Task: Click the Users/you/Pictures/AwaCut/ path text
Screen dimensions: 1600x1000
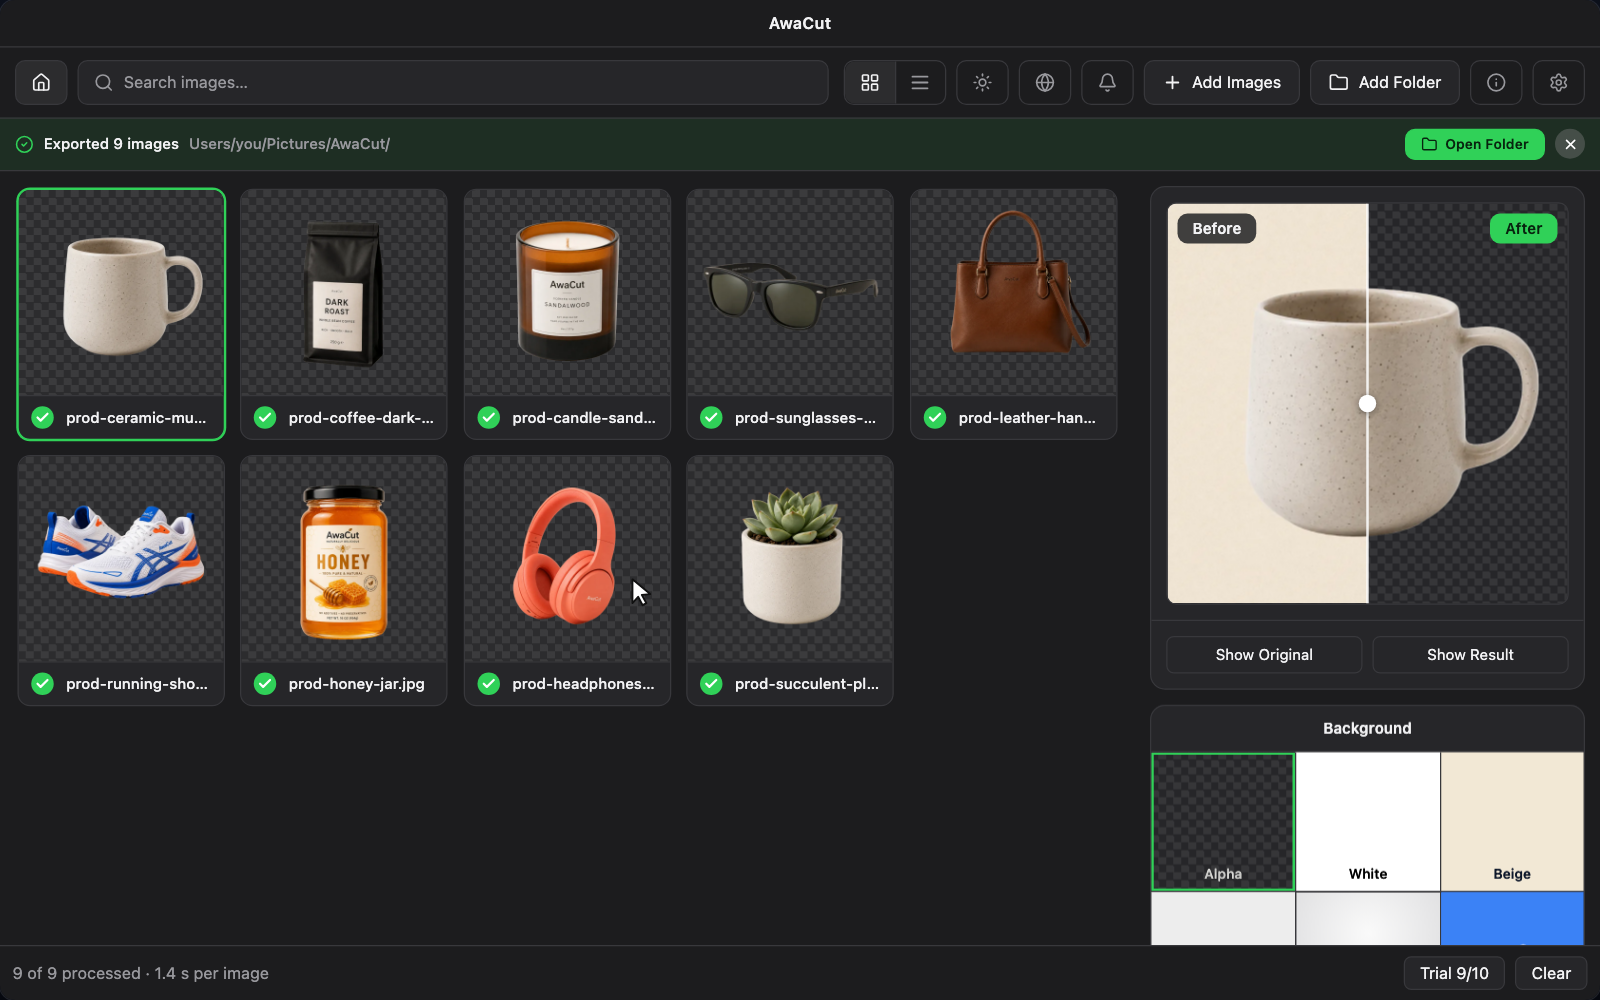Action: (x=289, y=144)
